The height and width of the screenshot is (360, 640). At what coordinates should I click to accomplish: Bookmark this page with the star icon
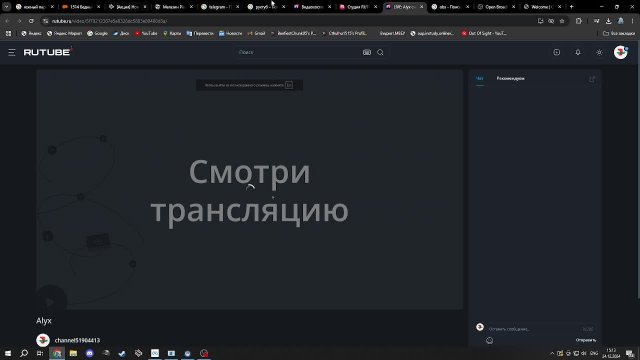point(562,21)
